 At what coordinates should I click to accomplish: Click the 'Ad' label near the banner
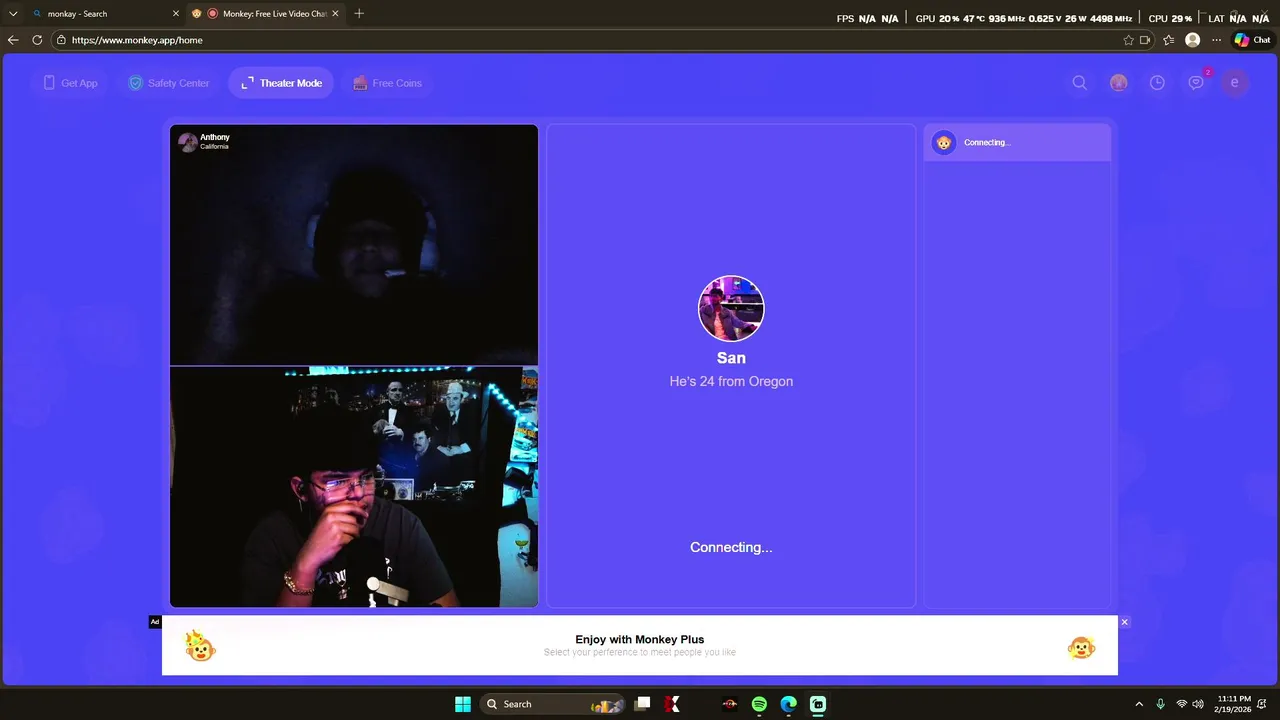pyautogui.click(x=155, y=622)
